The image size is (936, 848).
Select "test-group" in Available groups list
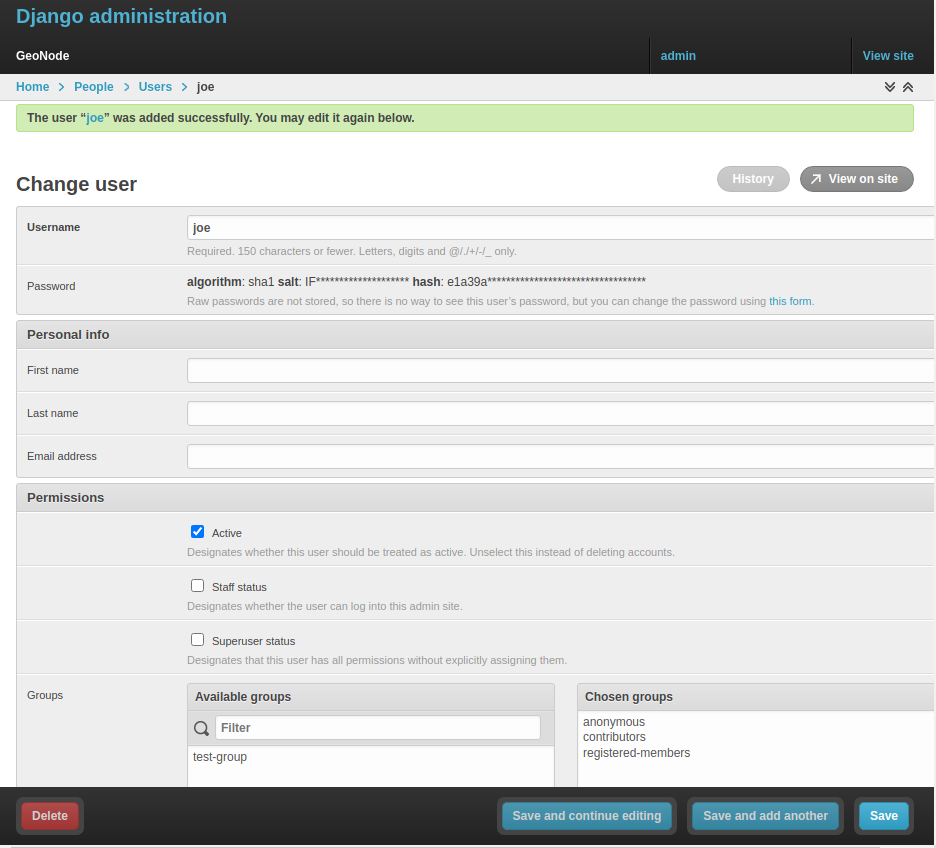point(219,756)
